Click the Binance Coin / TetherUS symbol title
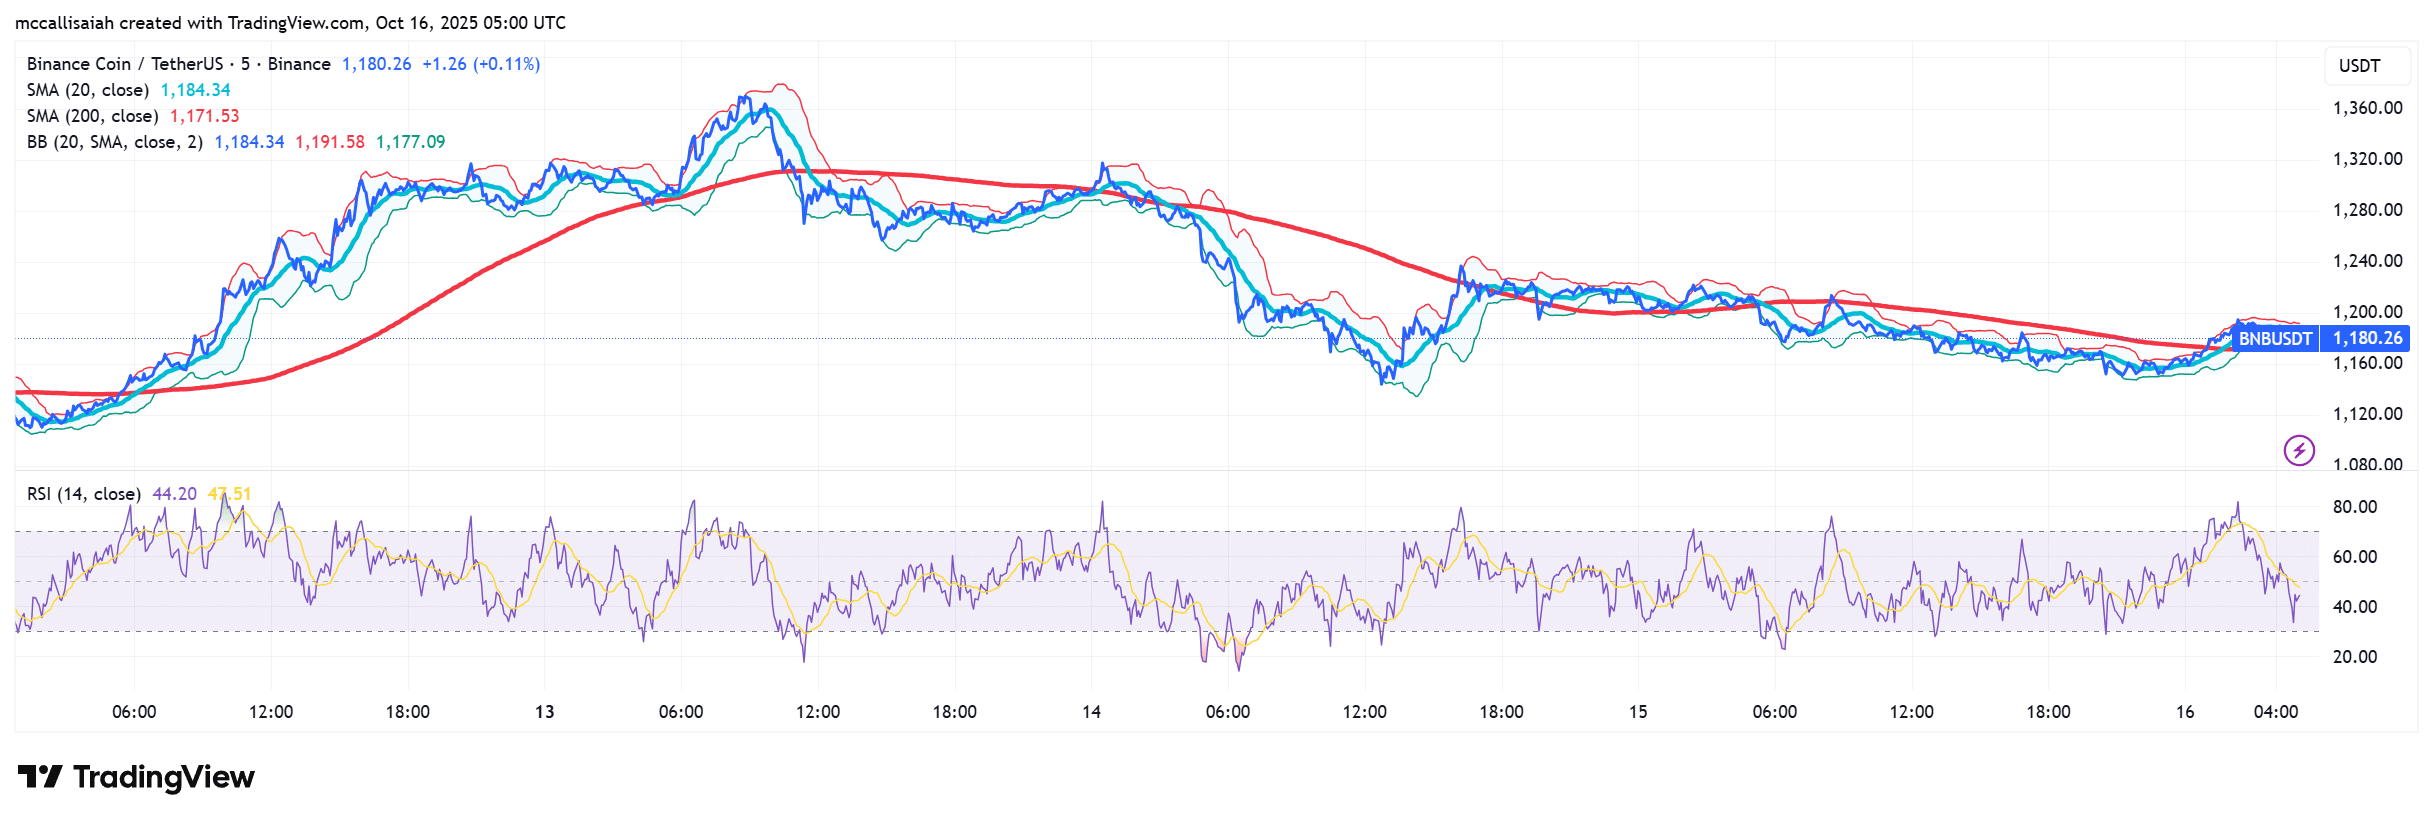The height and width of the screenshot is (822, 2433). click(x=124, y=64)
